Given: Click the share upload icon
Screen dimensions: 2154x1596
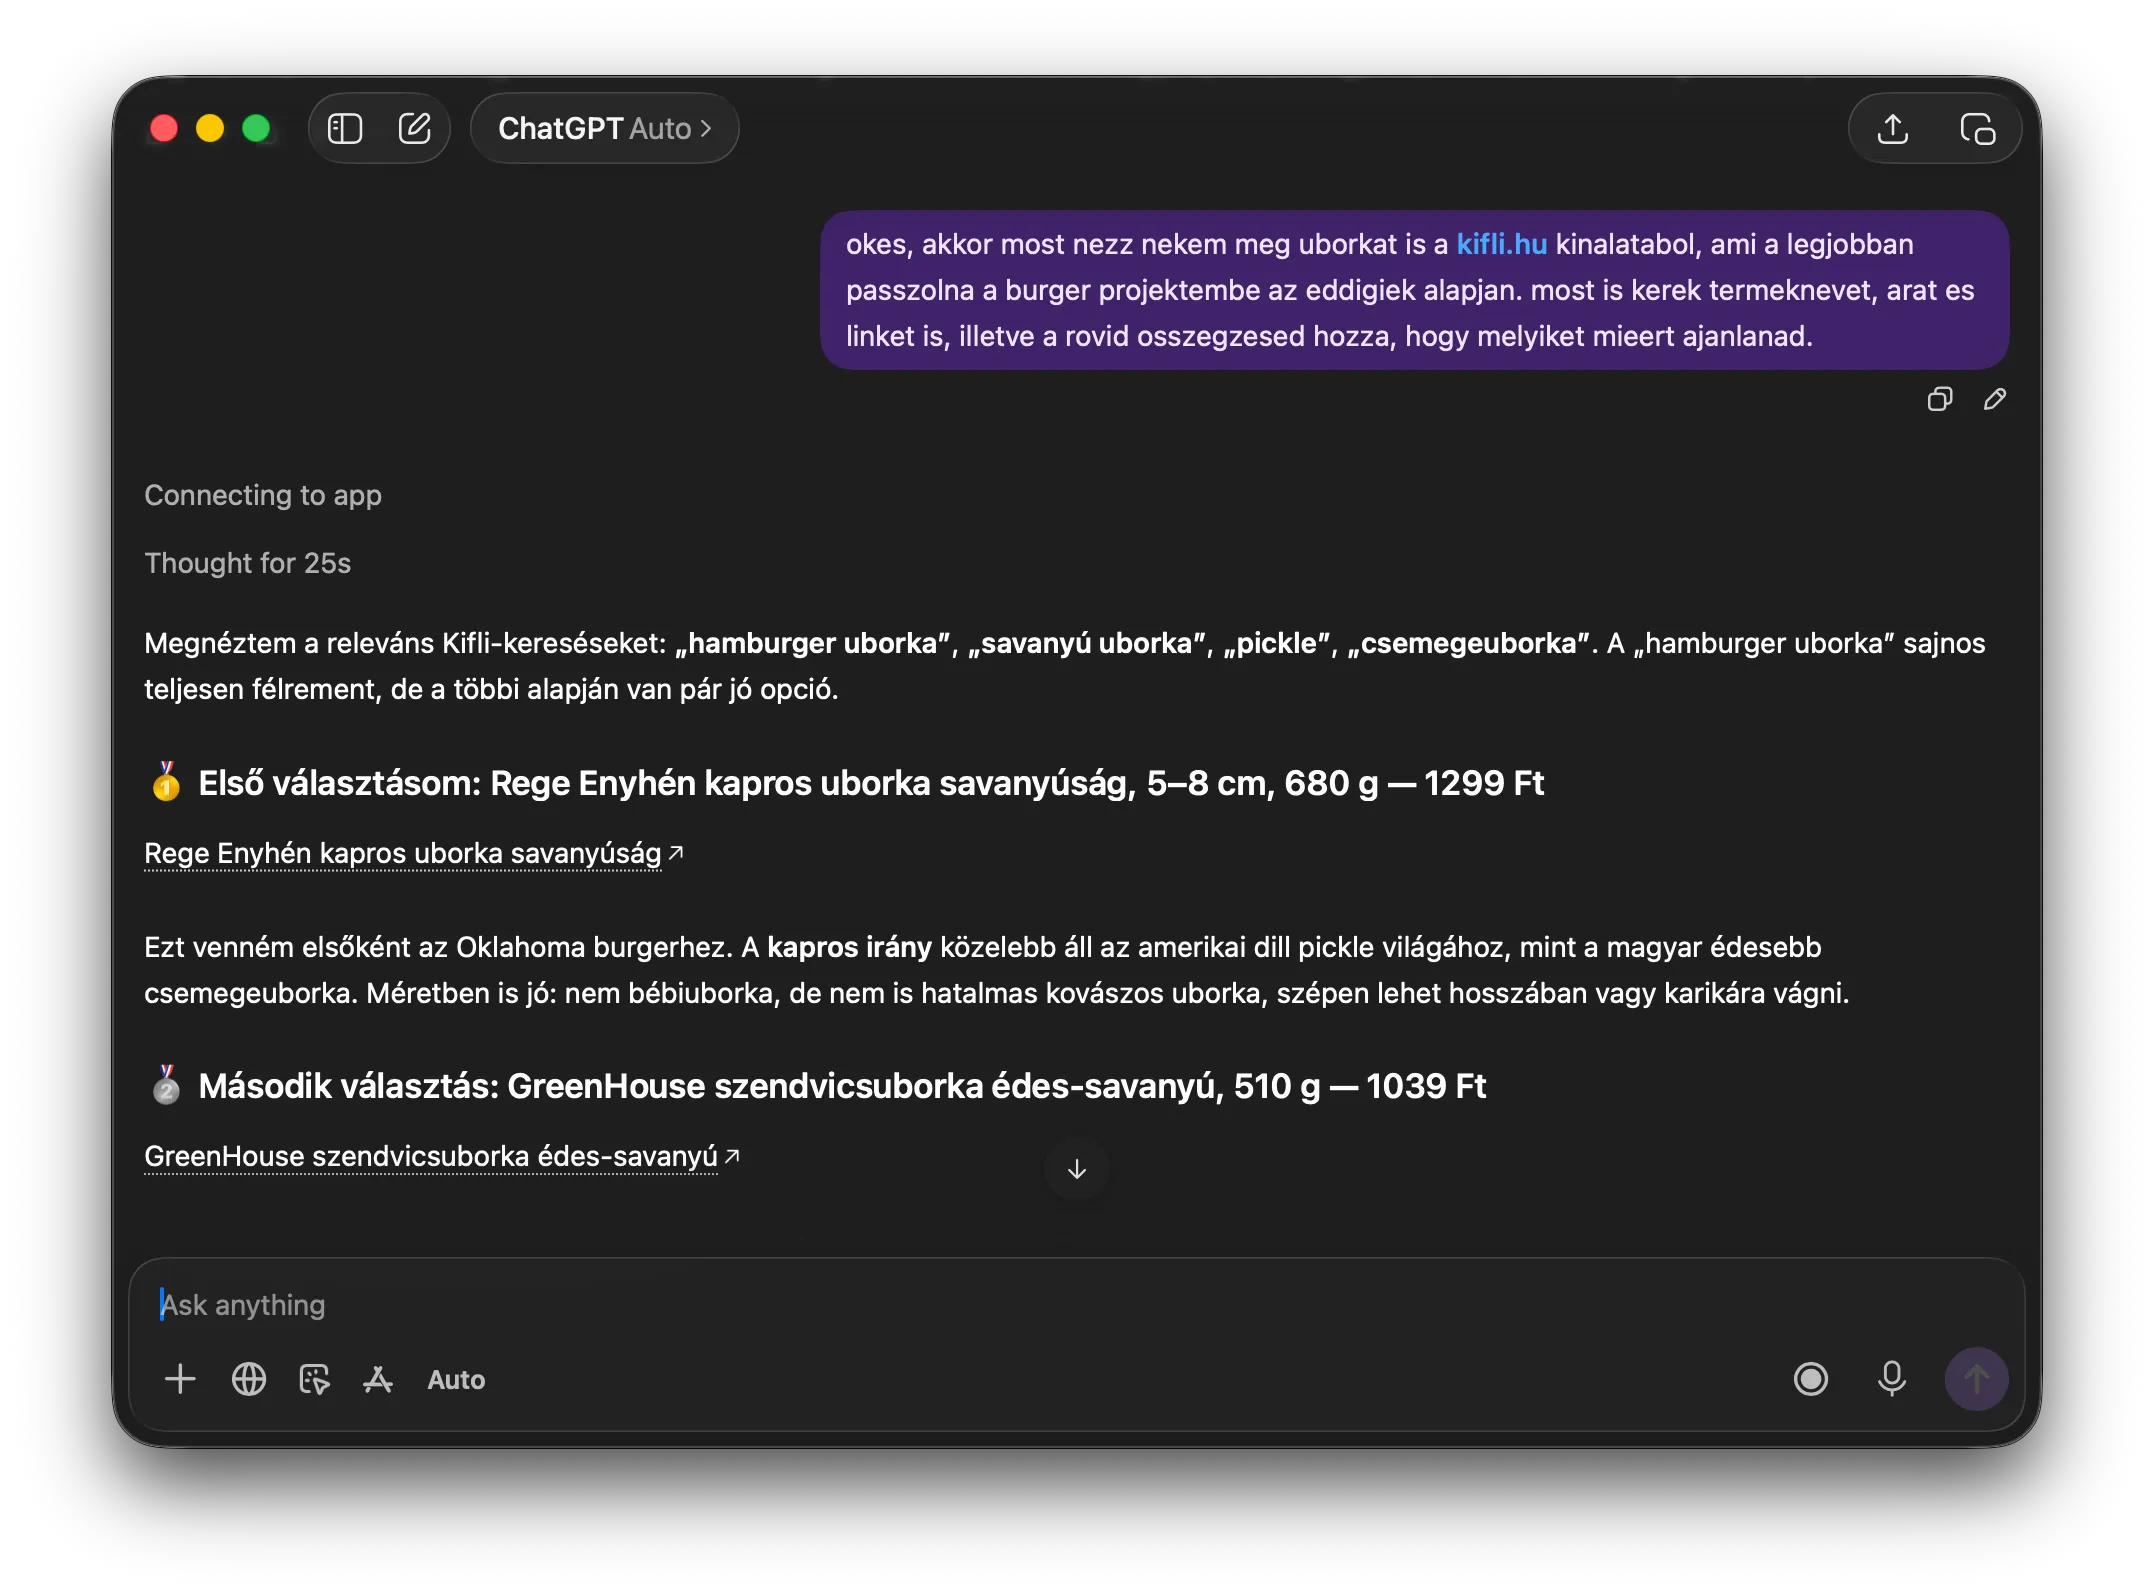Looking at the screenshot, I should (x=1892, y=128).
